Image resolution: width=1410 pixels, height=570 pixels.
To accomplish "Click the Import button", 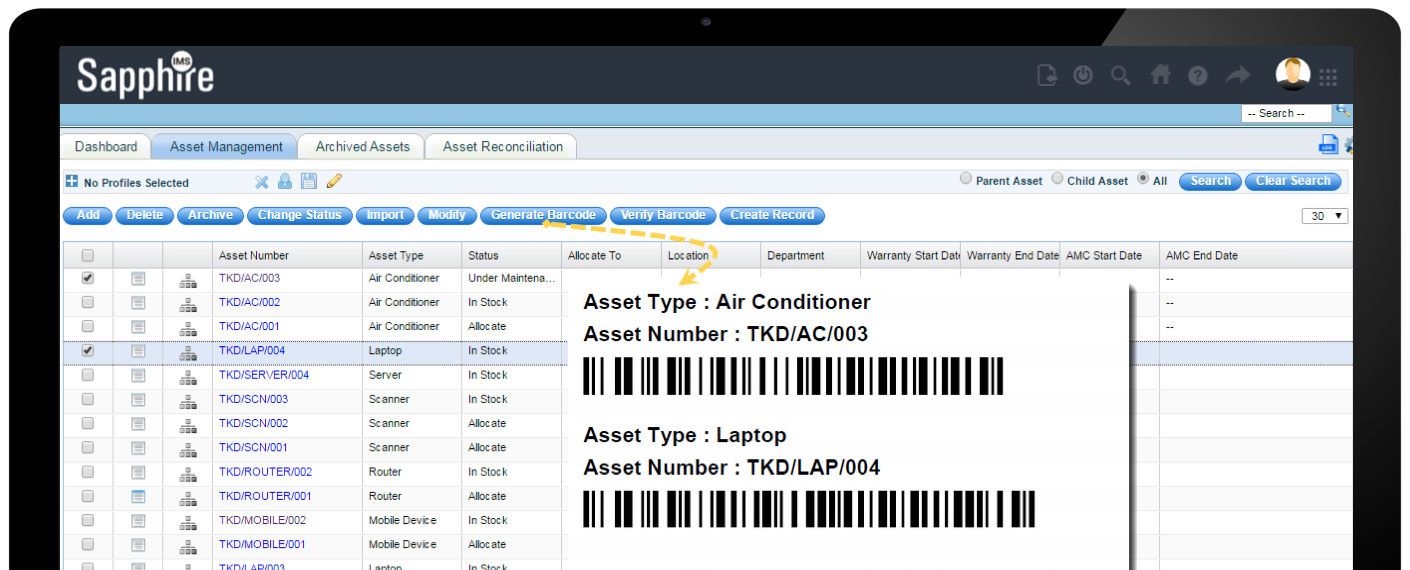I will click(x=386, y=215).
